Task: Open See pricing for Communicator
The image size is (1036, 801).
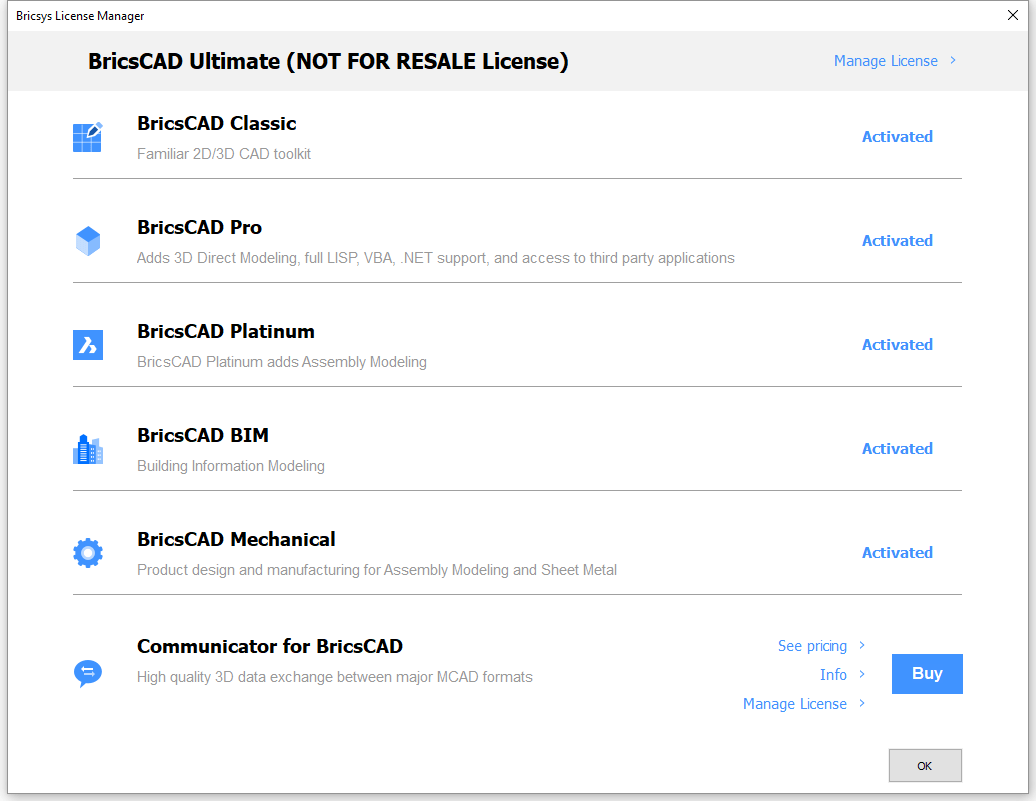Action: (x=812, y=646)
